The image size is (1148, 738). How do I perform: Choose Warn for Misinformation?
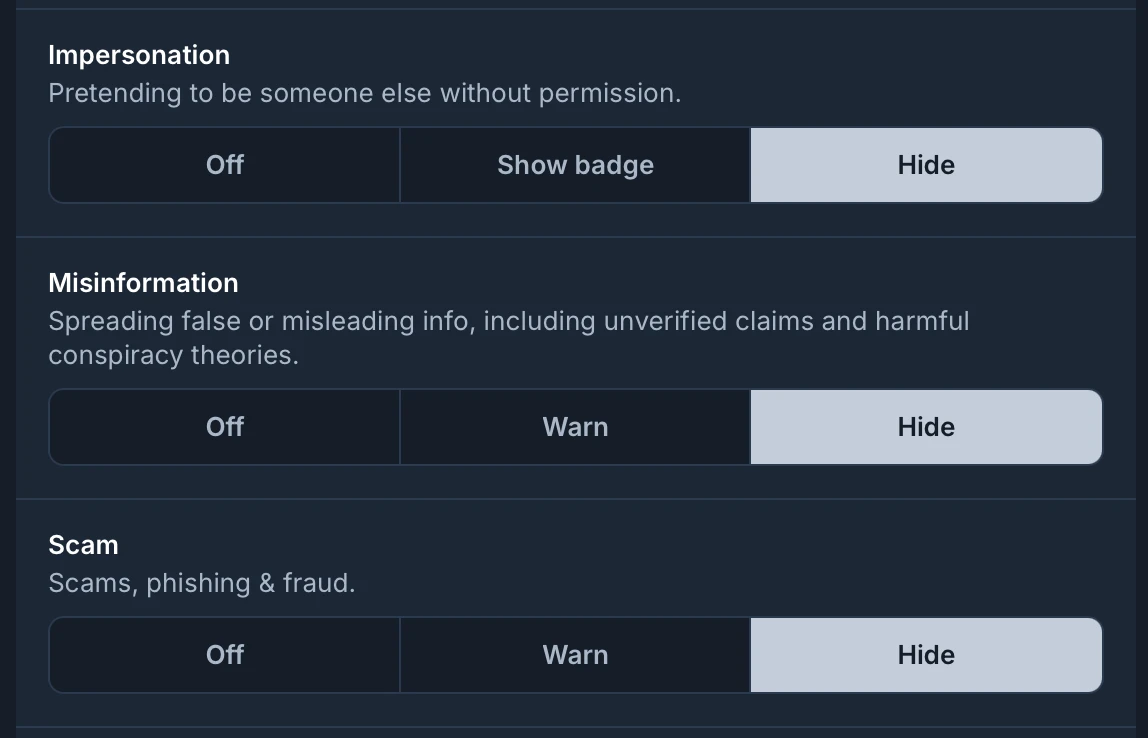pyautogui.click(x=575, y=427)
